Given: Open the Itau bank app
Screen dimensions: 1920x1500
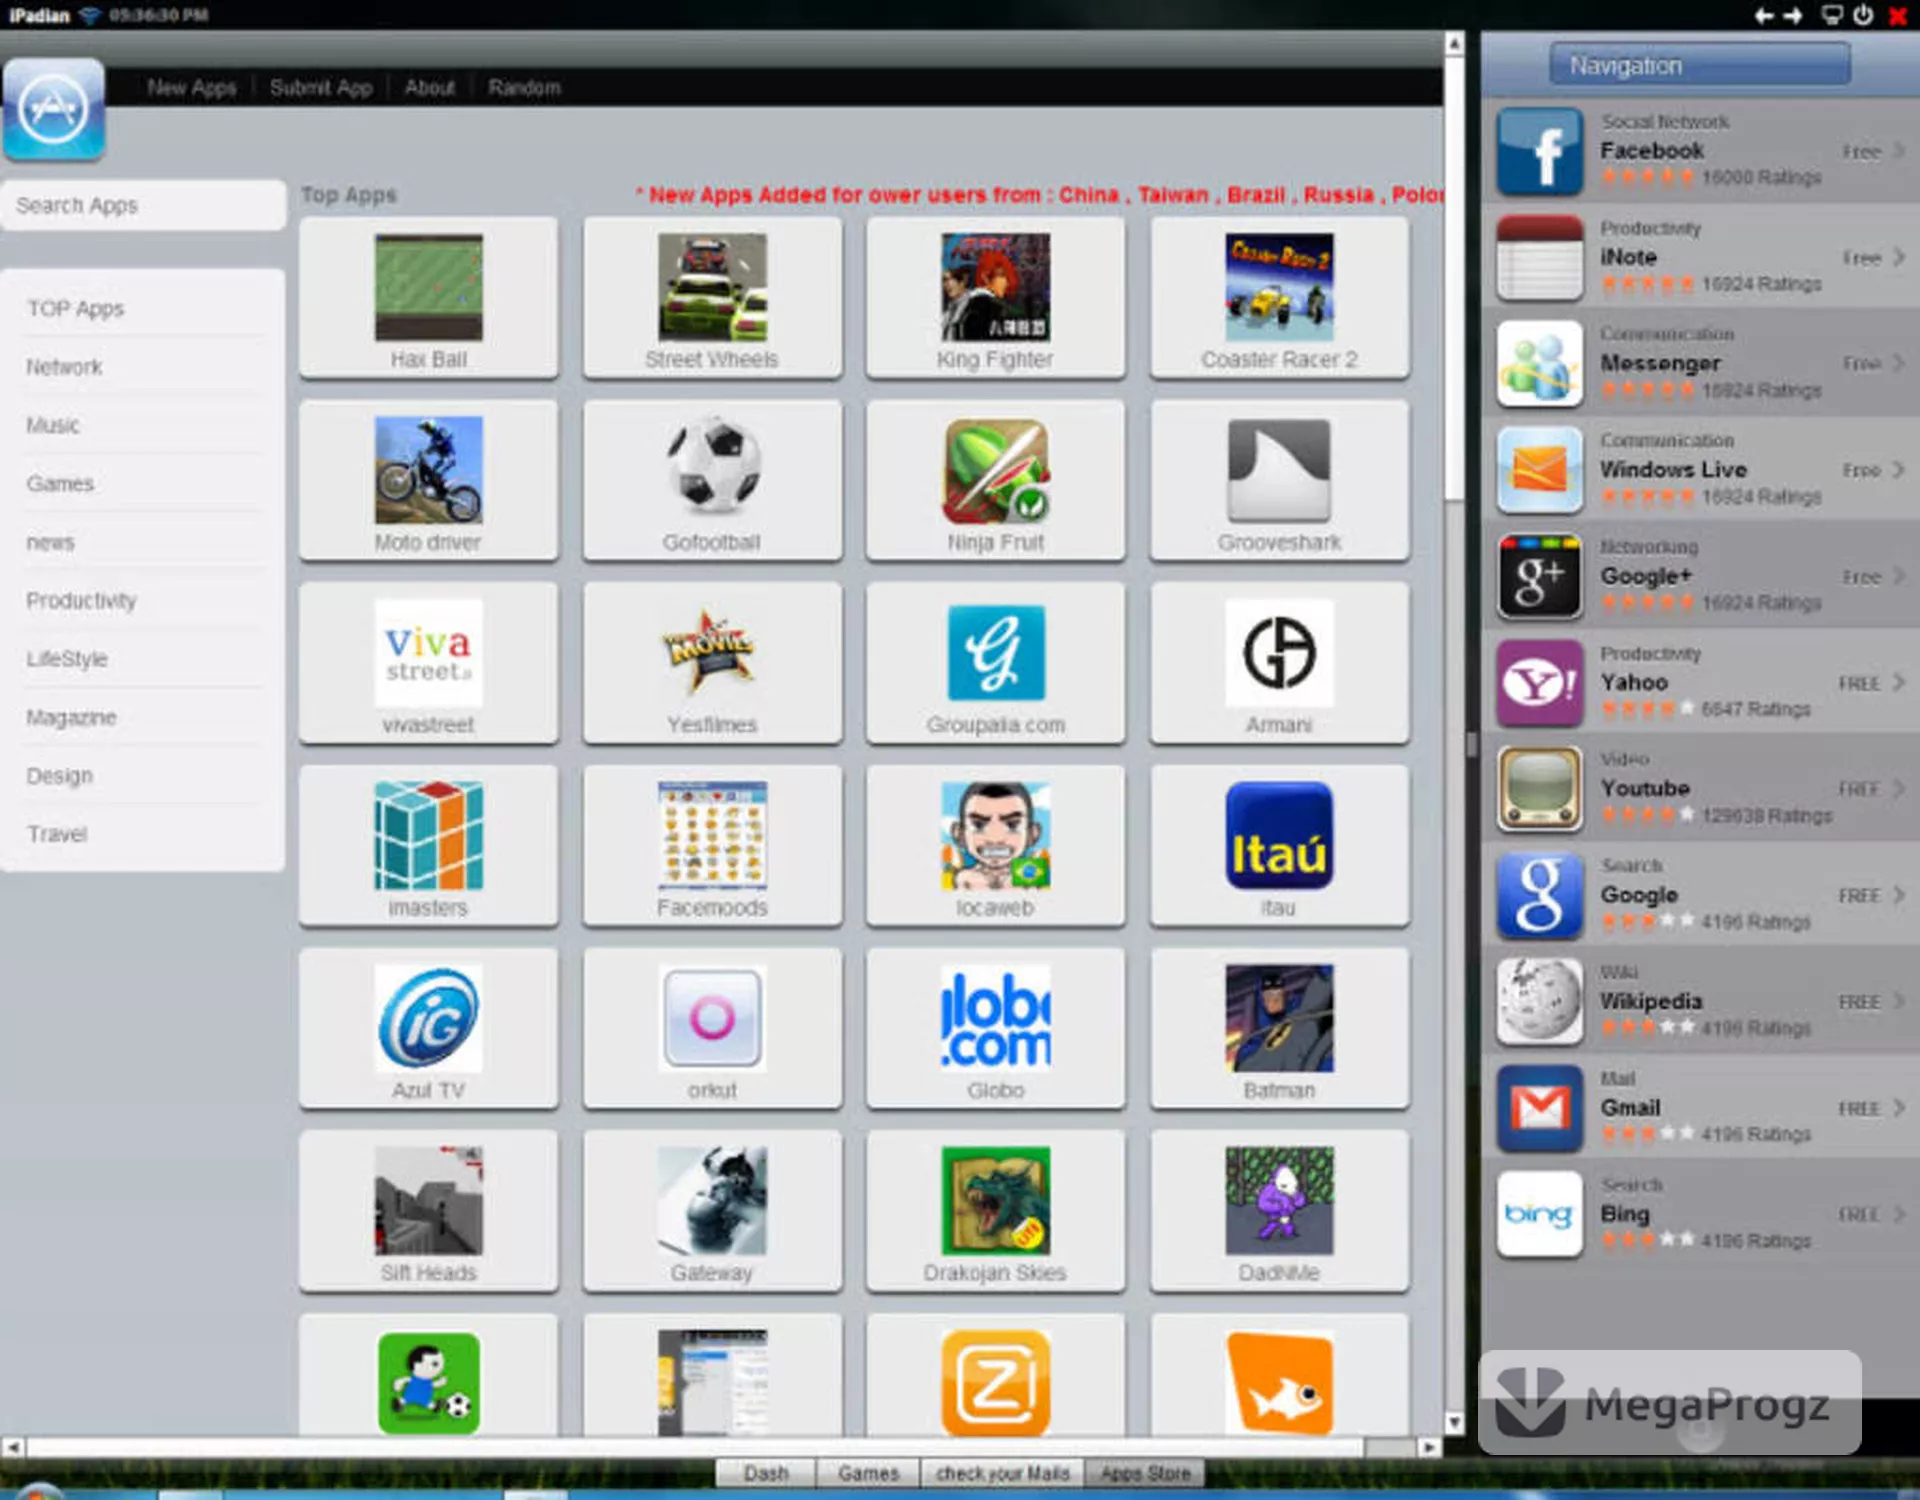Looking at the screenshot, I should coord(1279,846).
